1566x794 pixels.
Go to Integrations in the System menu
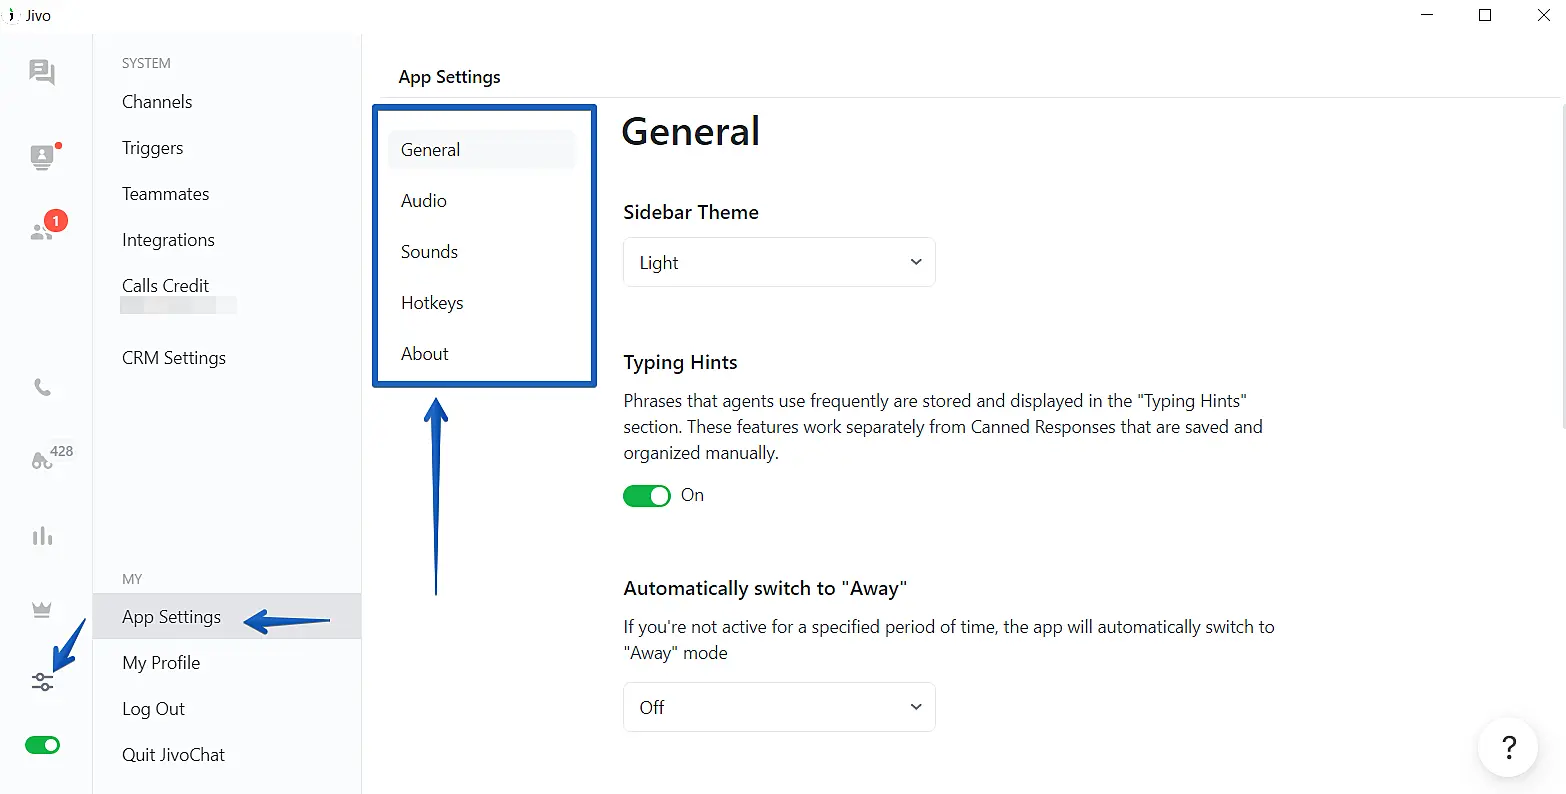coord(168,240)
